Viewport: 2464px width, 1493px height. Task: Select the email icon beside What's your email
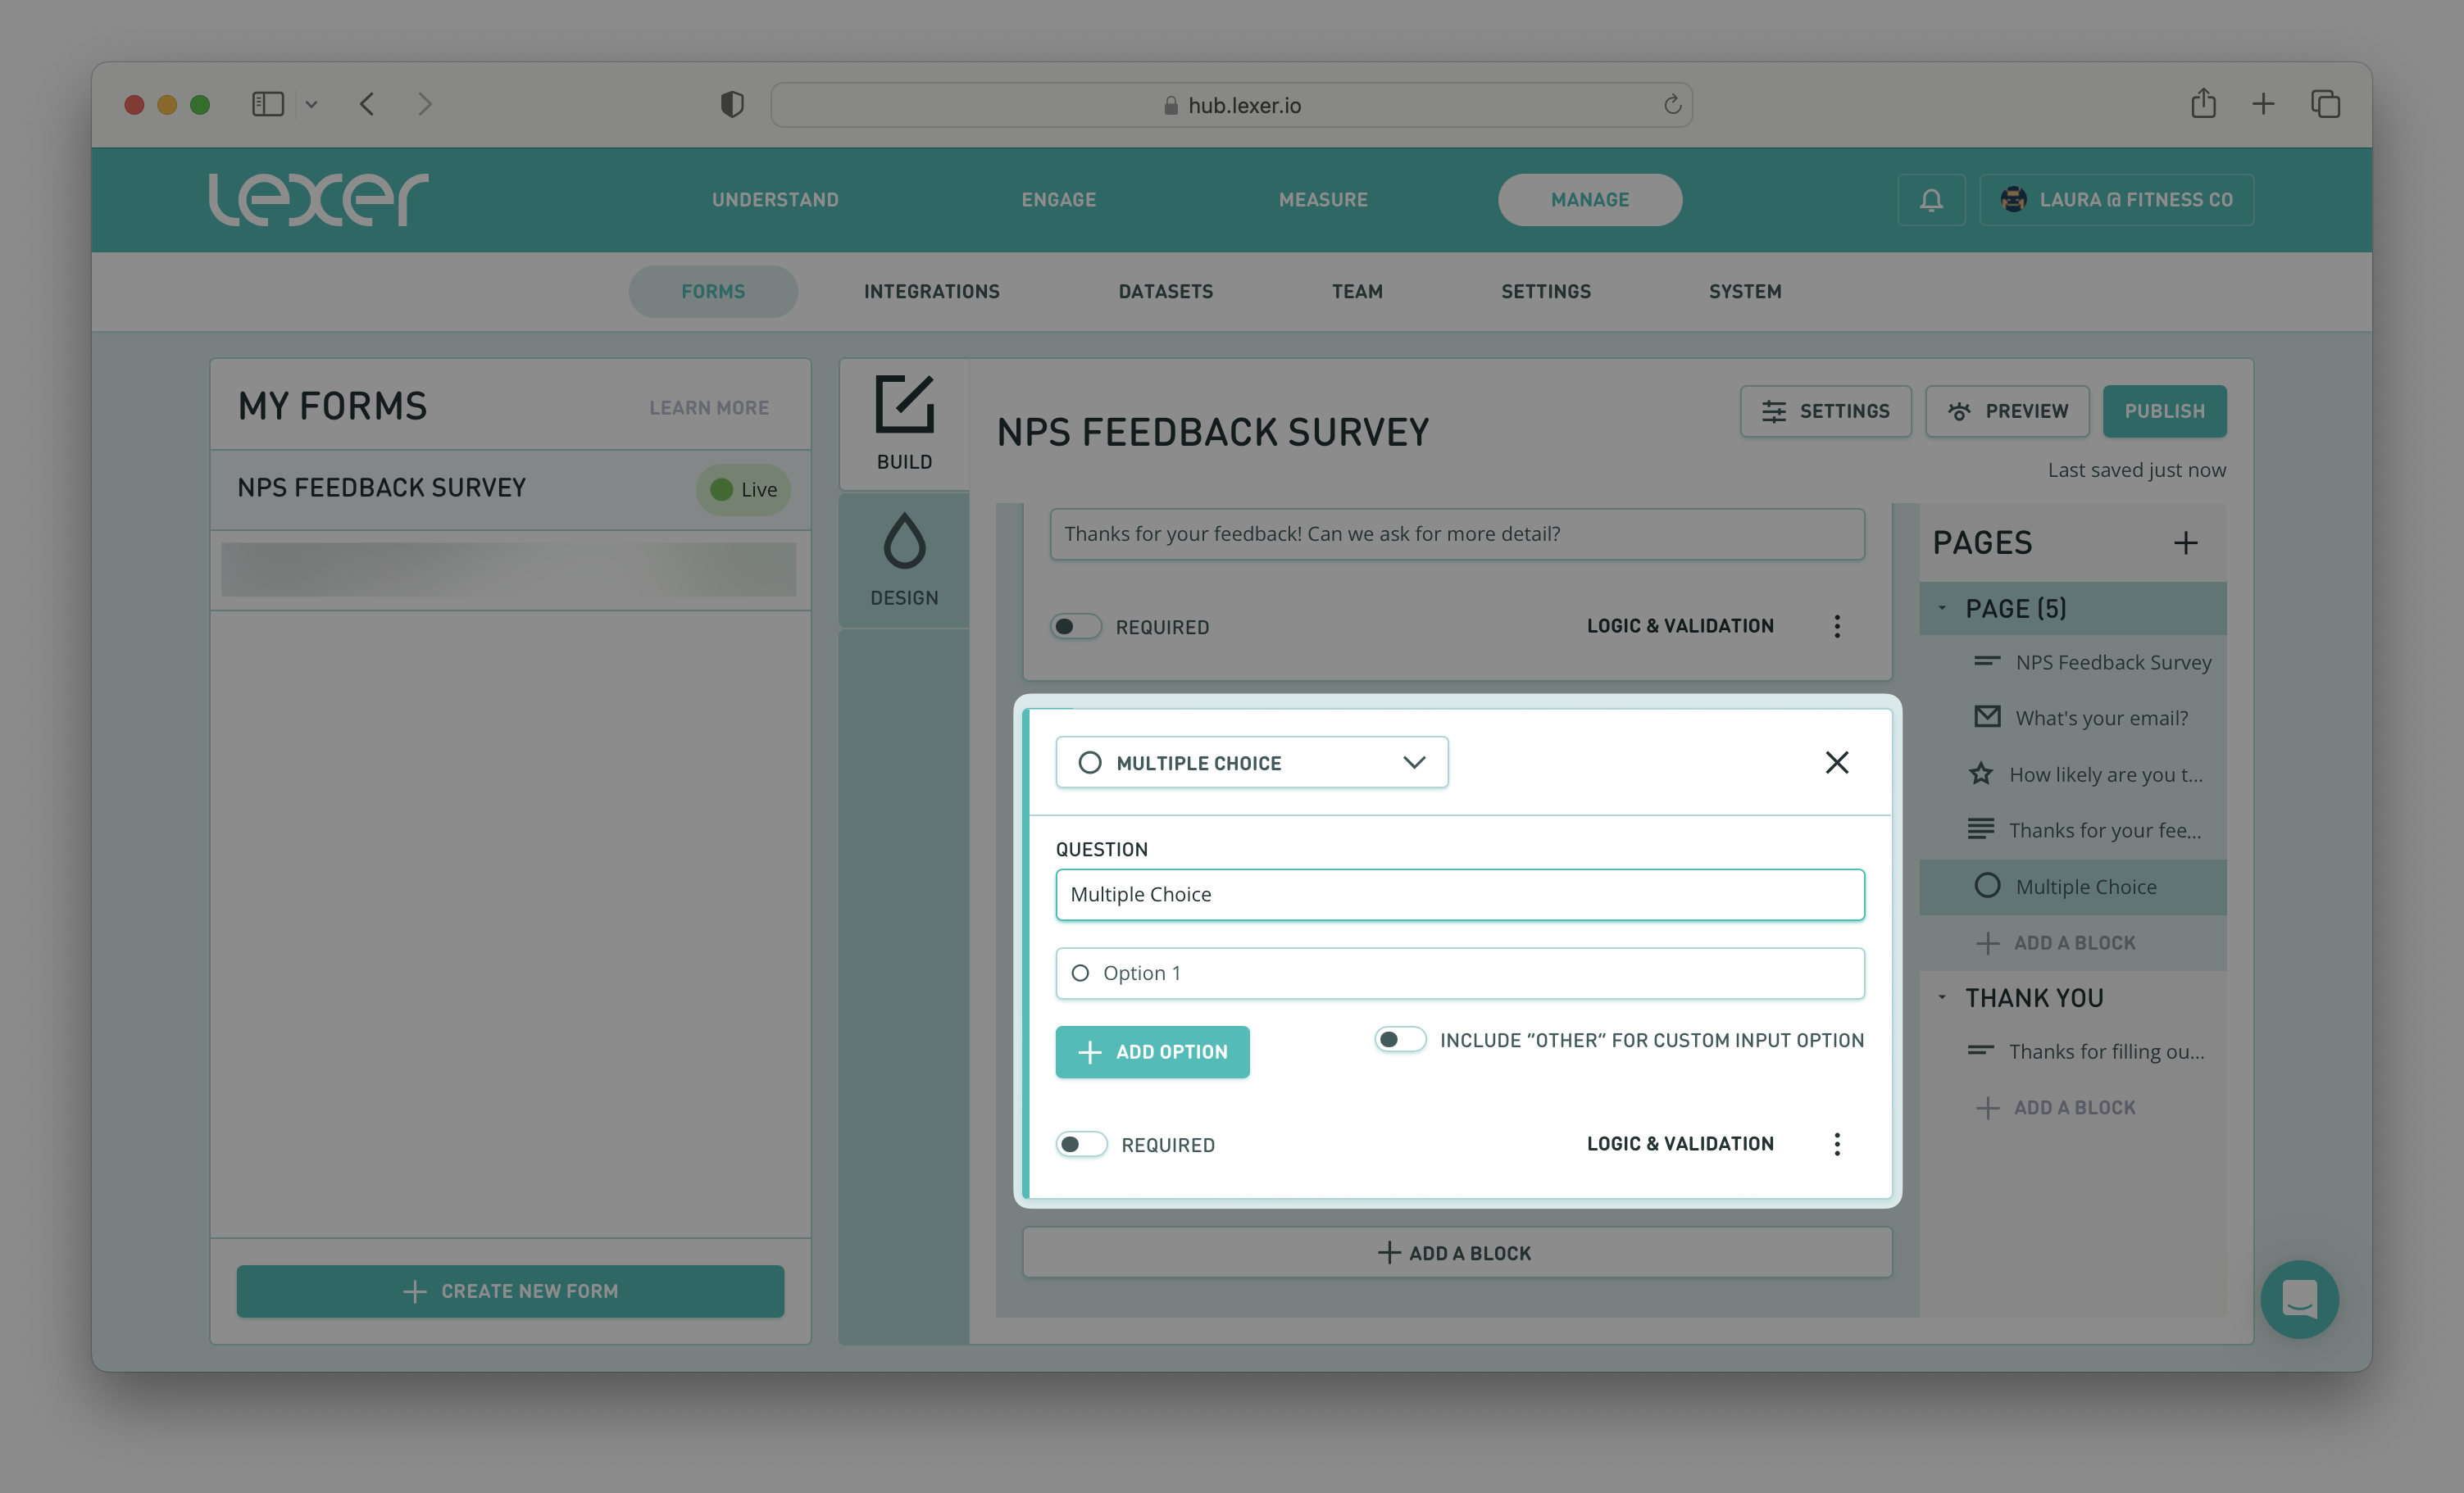1987,717
